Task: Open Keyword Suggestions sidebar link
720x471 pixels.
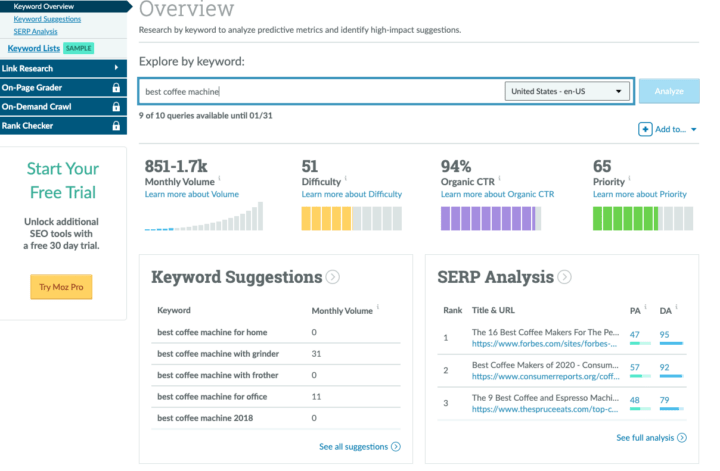Action: 47,19
